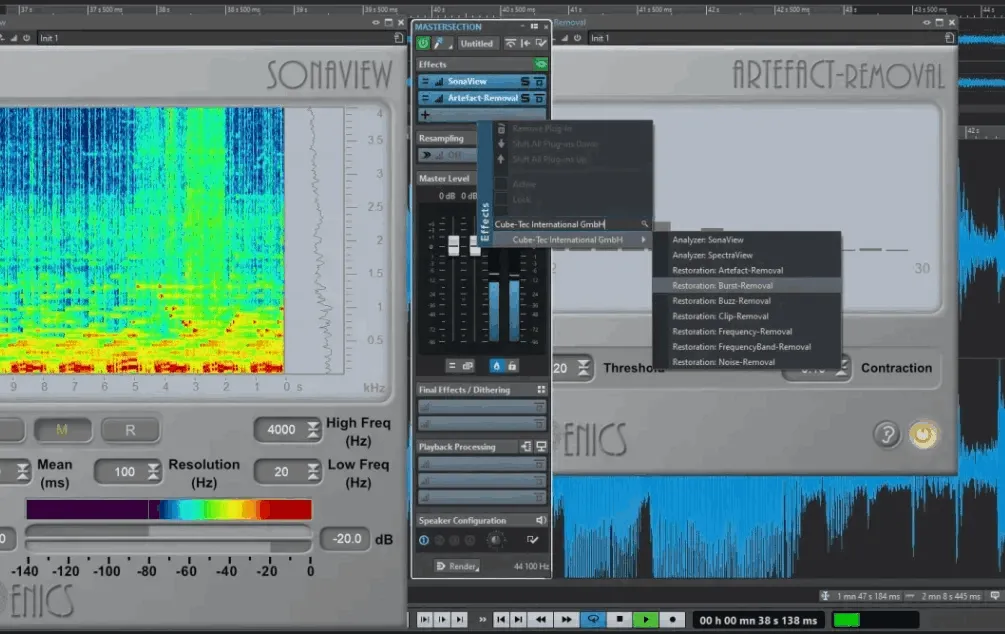Click the bypass icon next to Artefact-Removal
Image resolution: width=1005 pixels, height=634 pixels.
click(x=538, y=98)
